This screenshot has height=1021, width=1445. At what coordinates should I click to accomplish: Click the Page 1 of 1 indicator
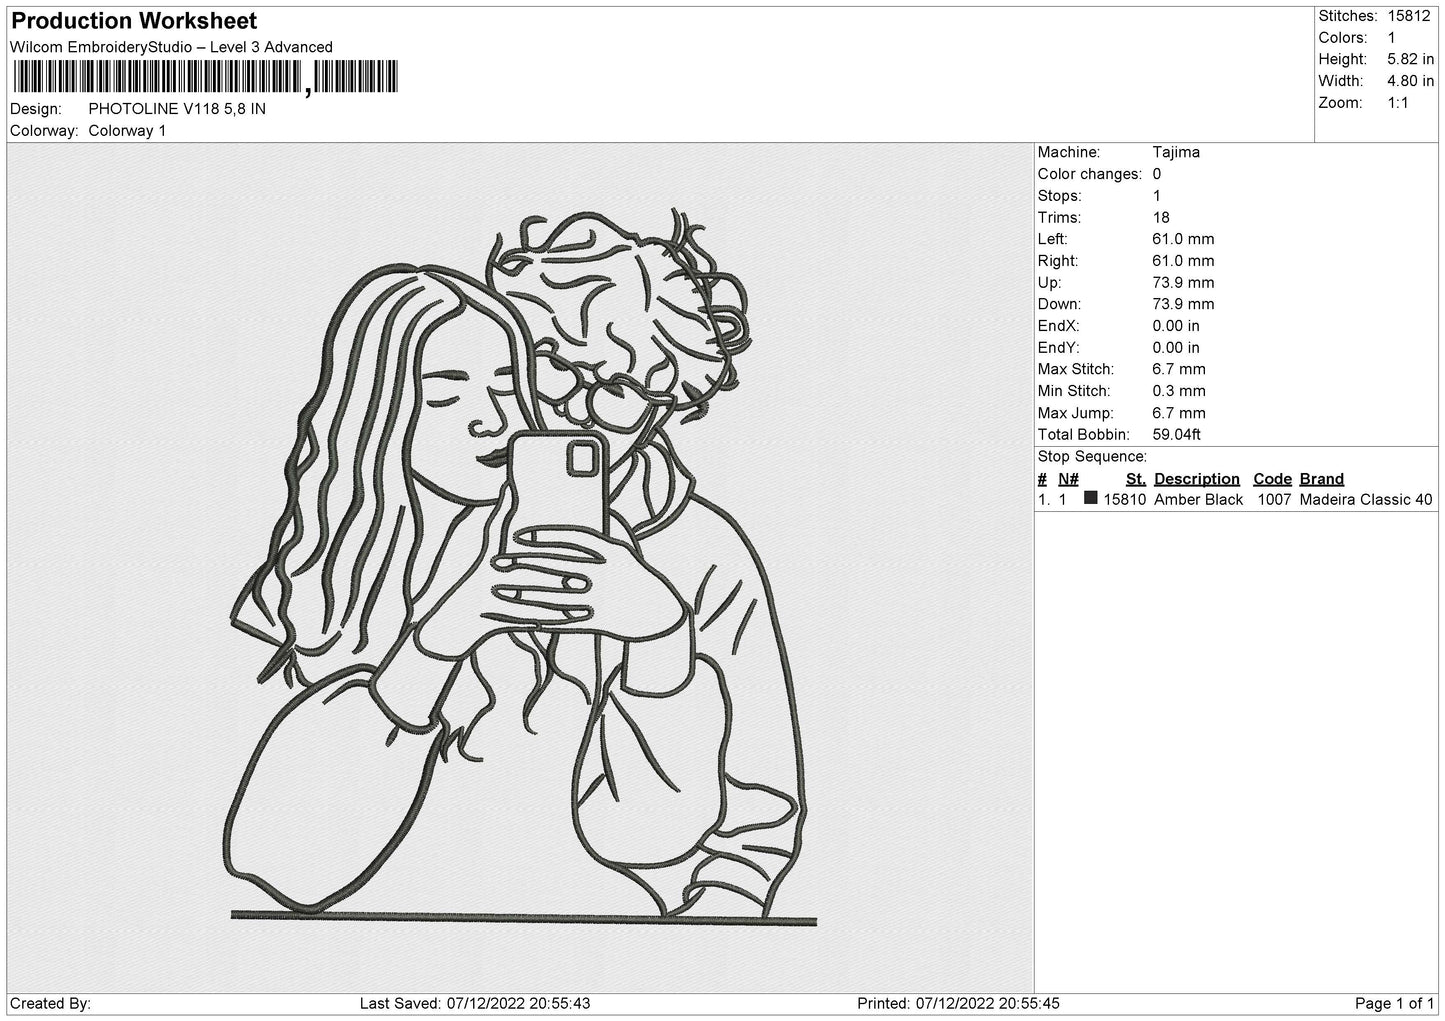click(x=1394, y=1003)
